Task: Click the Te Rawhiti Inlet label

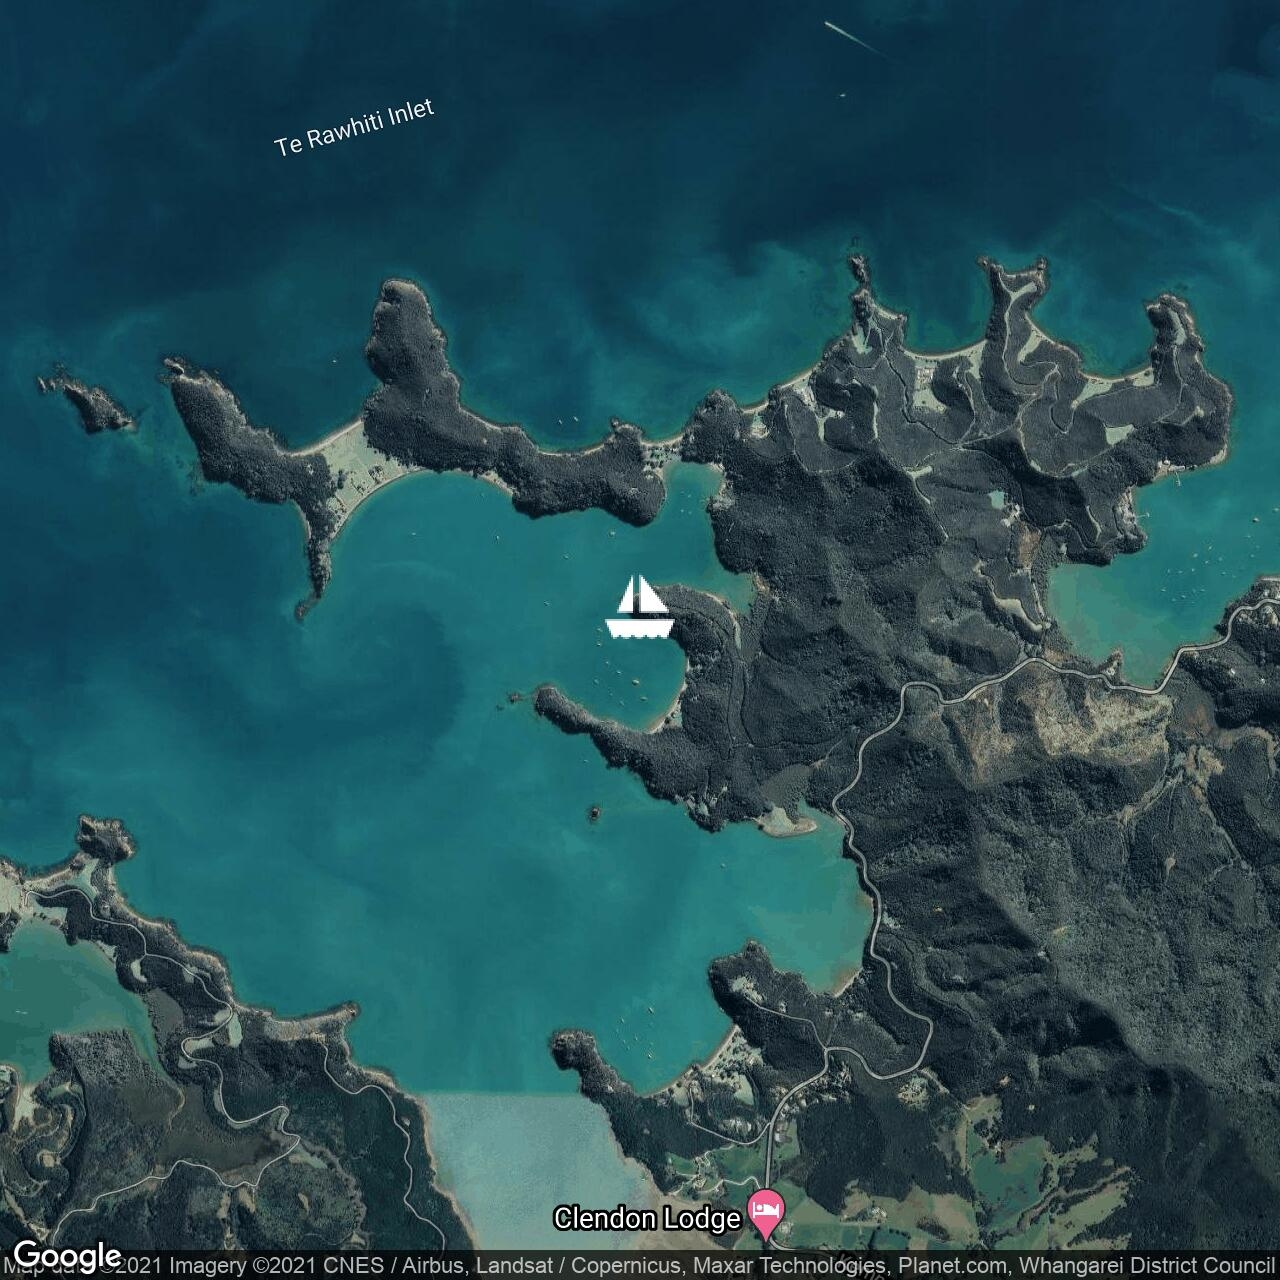Action: [x=354, y=128]
